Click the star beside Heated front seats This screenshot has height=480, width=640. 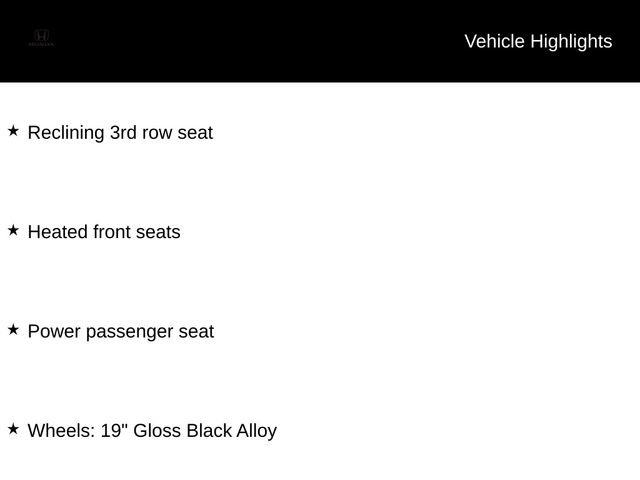[x=13, y=230]
